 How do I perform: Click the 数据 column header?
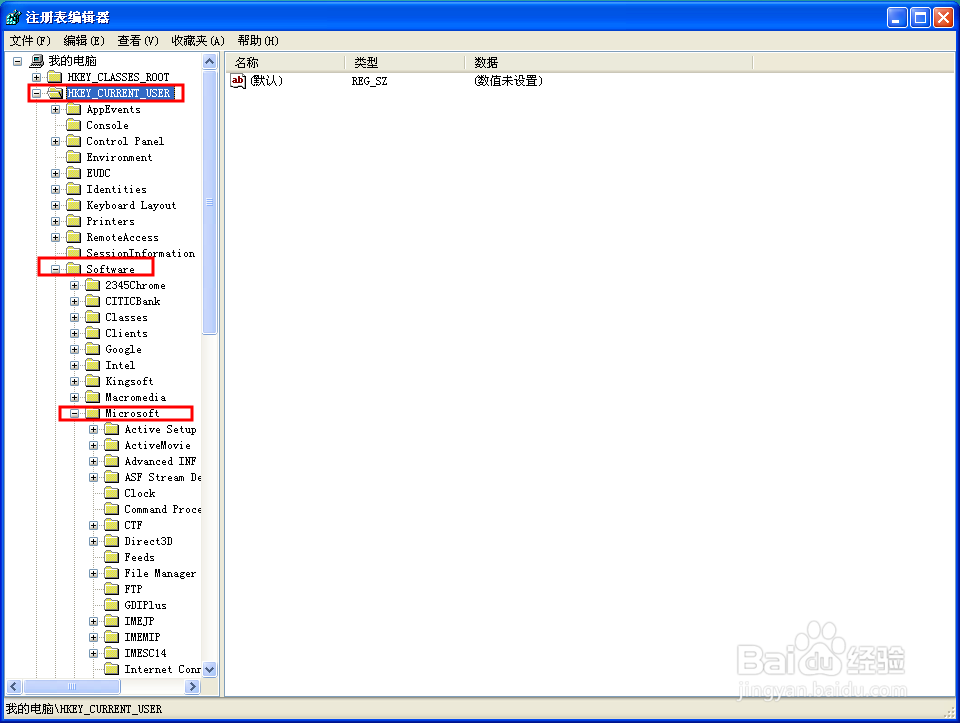609,62
